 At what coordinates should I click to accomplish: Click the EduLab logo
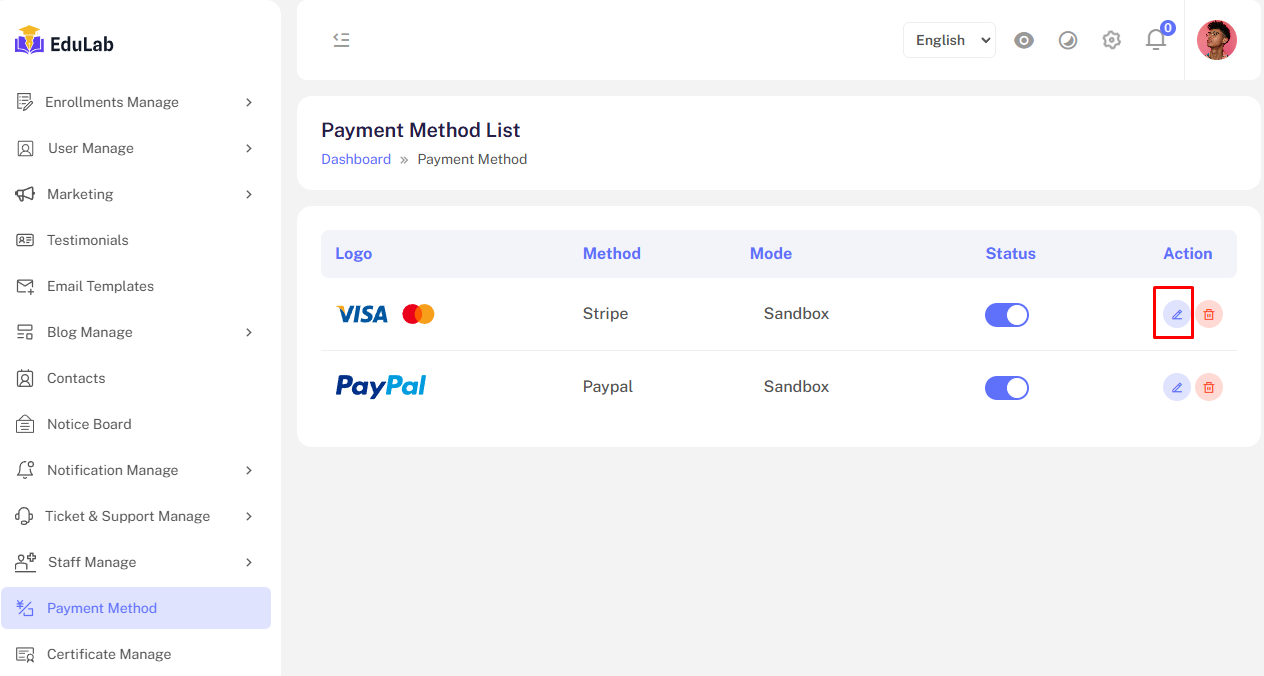coord(64,42)
